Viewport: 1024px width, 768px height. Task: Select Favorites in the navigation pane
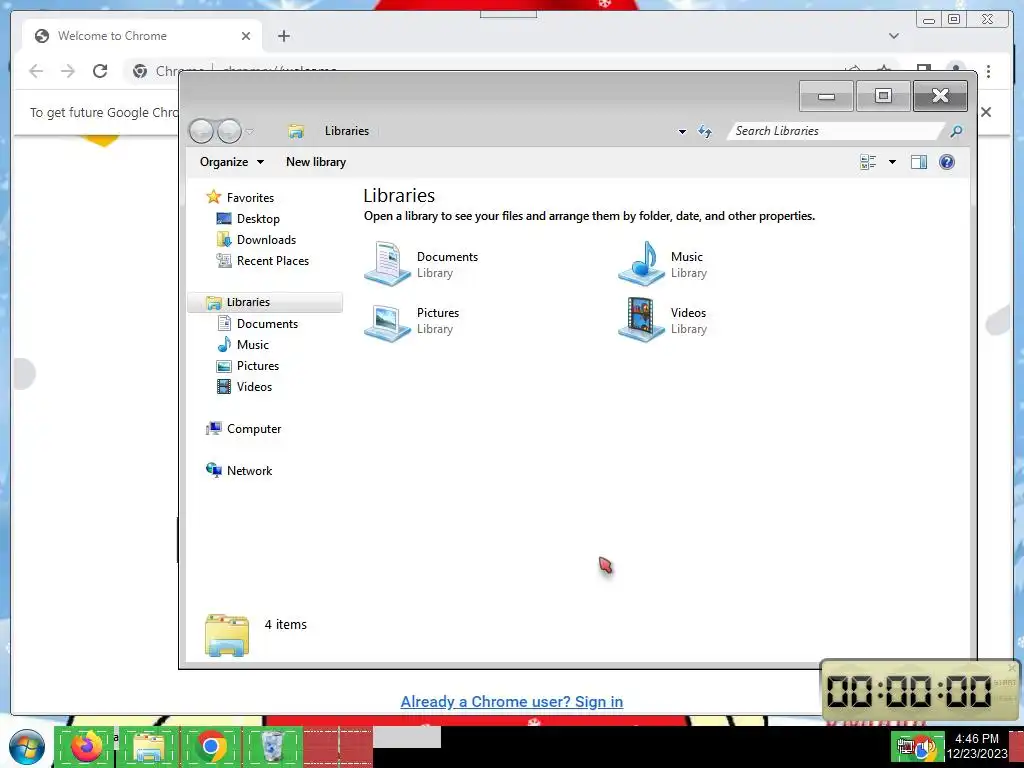pos(240,197)
